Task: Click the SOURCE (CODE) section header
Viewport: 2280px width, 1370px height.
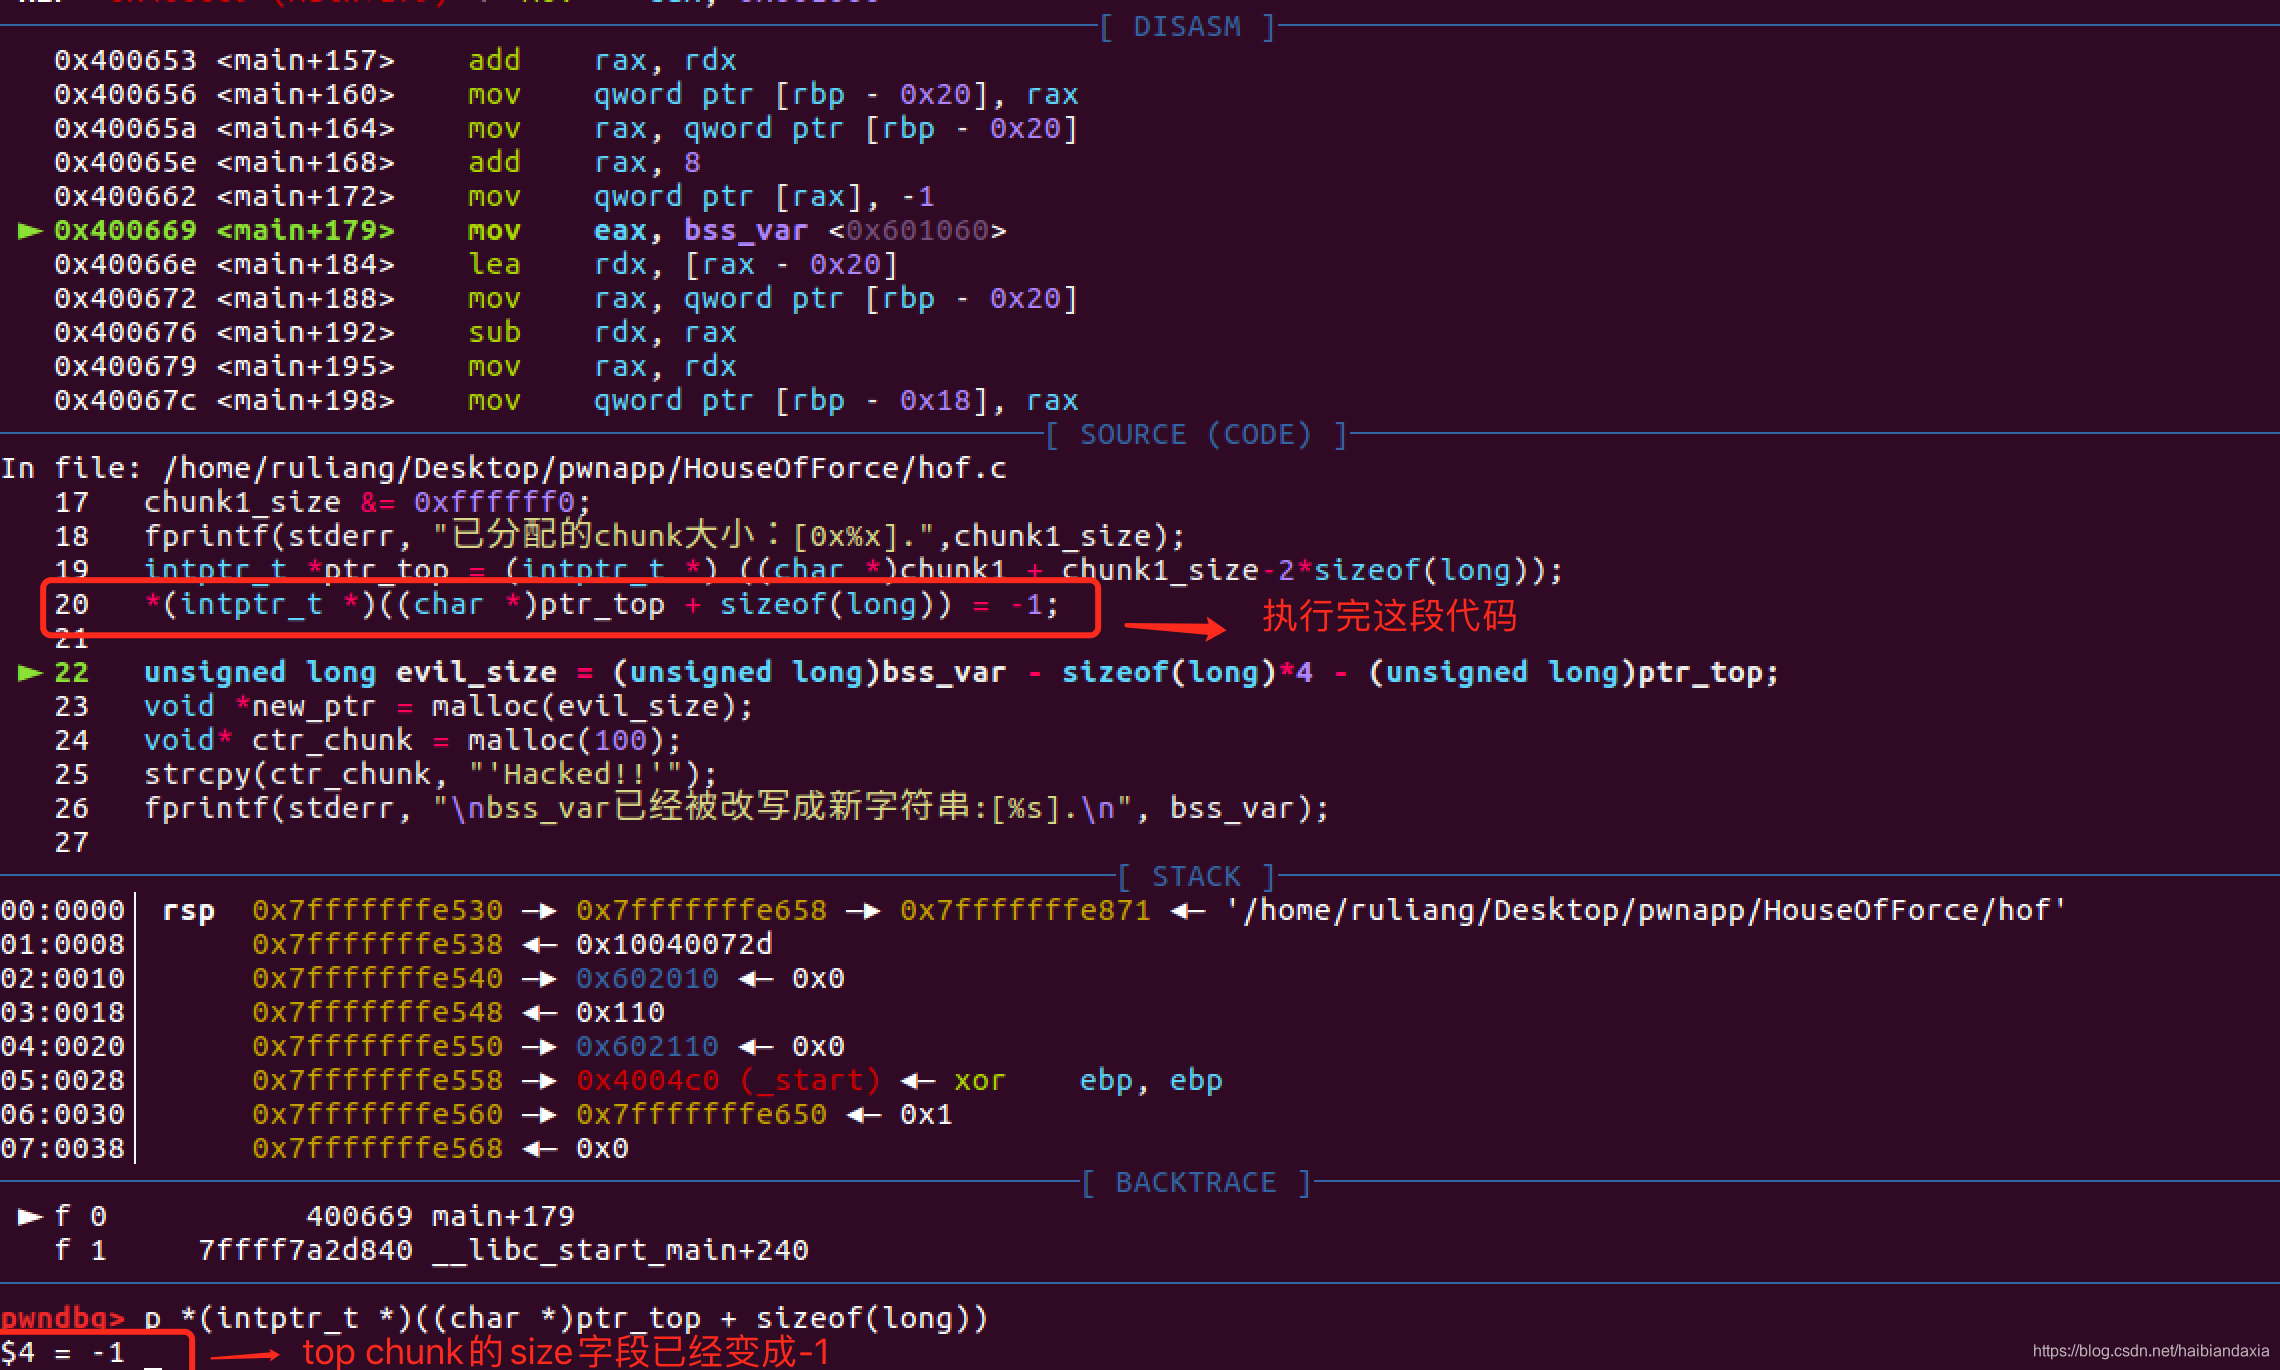Action: click(x=1195, y=435)
